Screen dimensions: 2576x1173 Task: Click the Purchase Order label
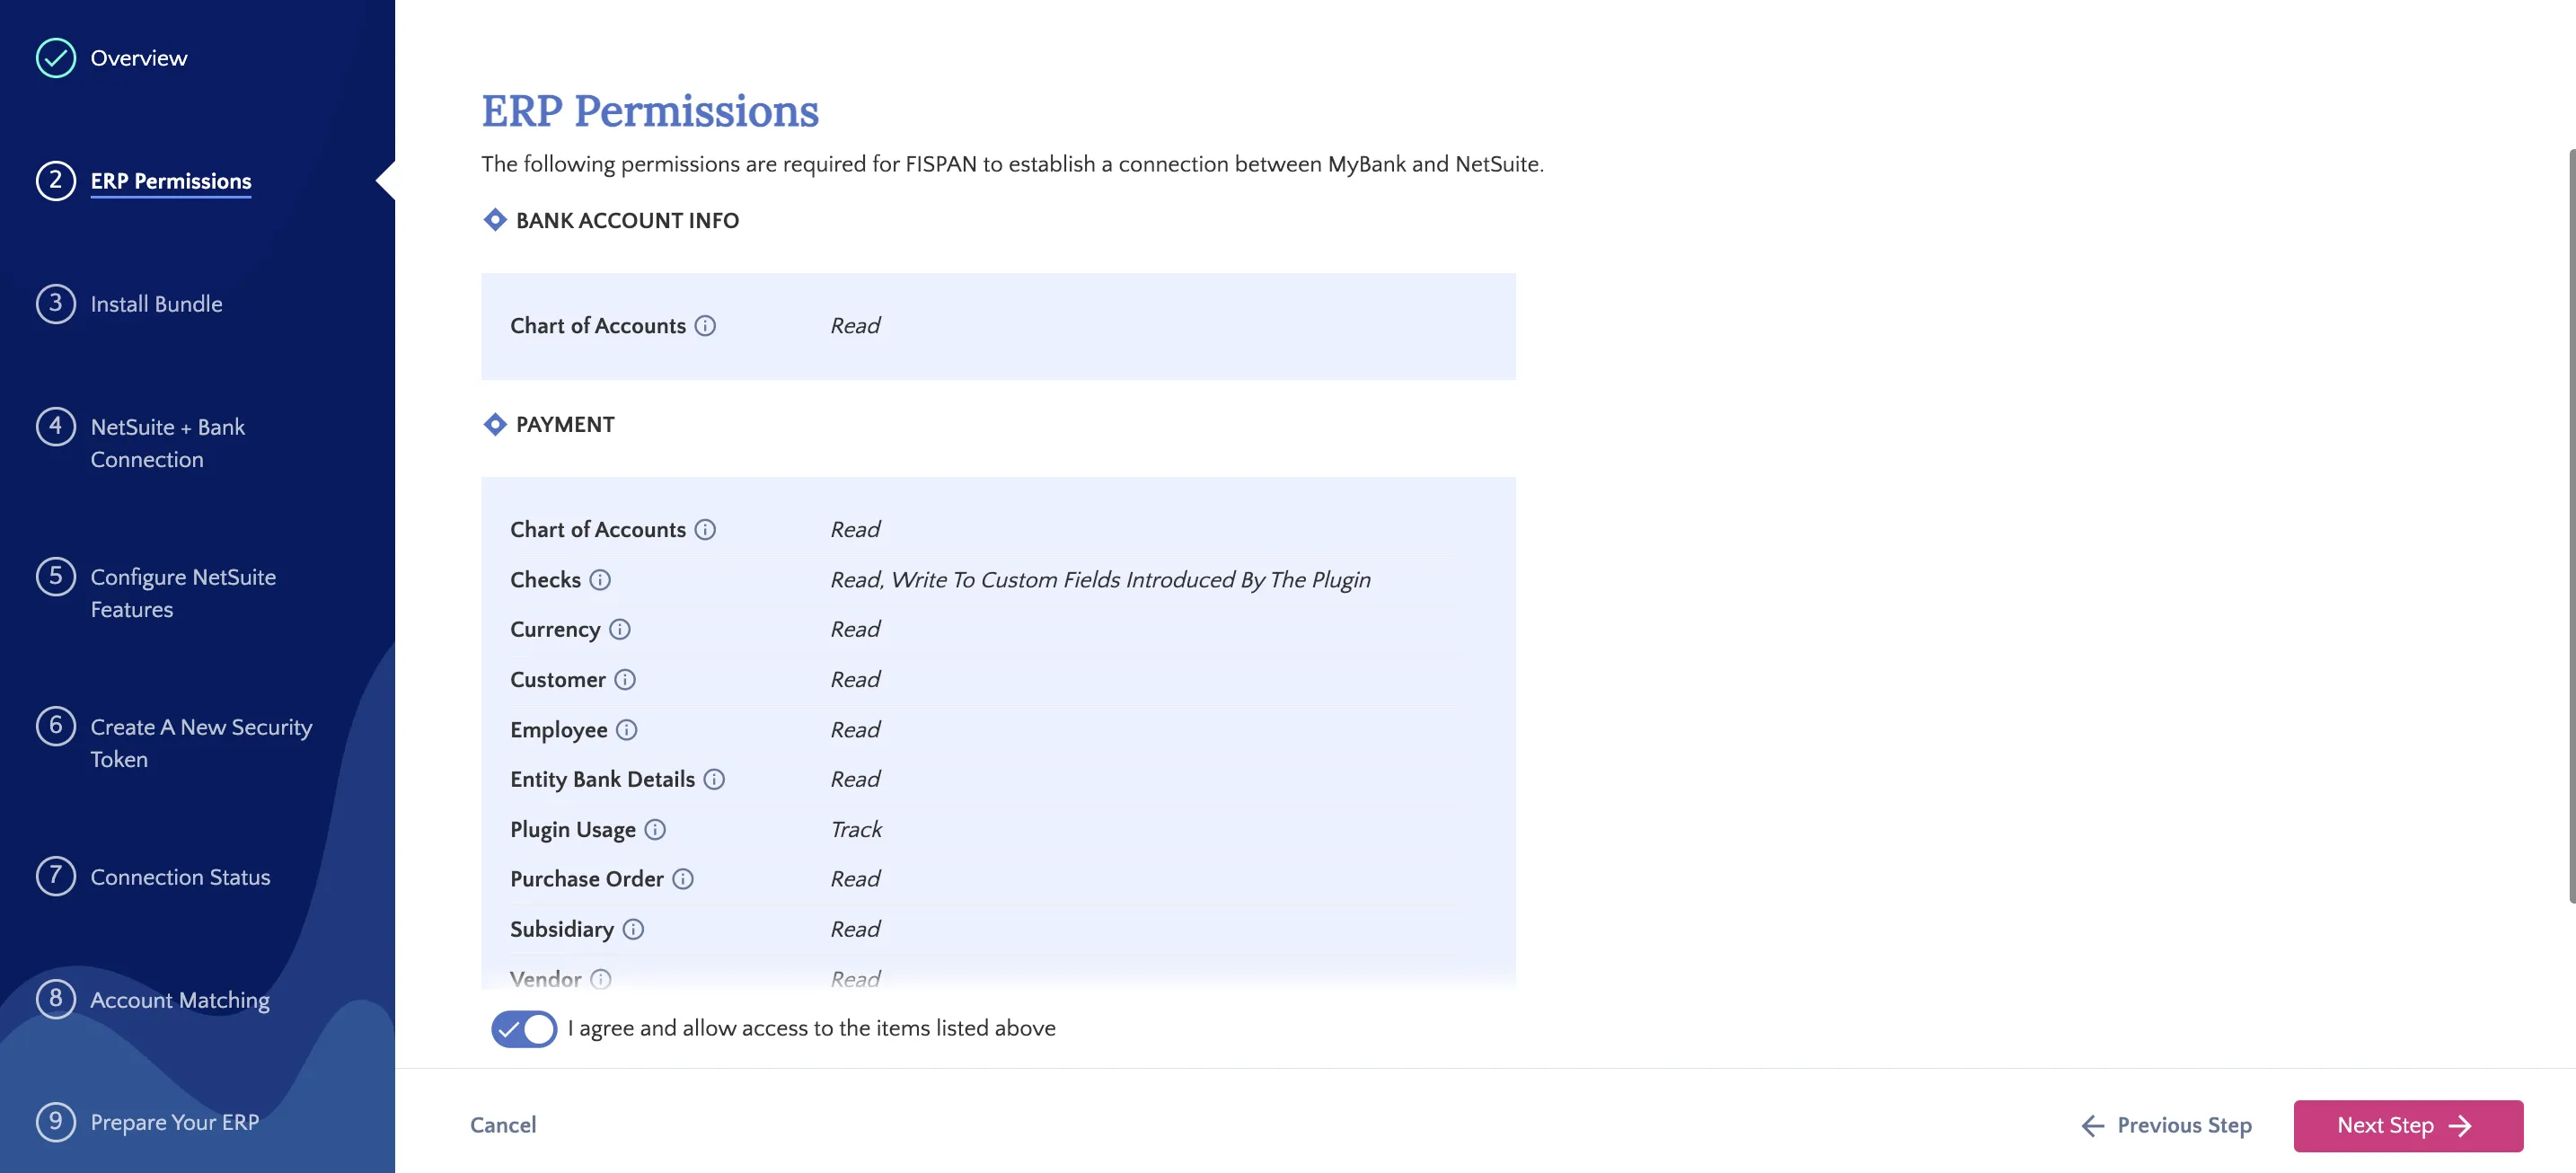587,879
